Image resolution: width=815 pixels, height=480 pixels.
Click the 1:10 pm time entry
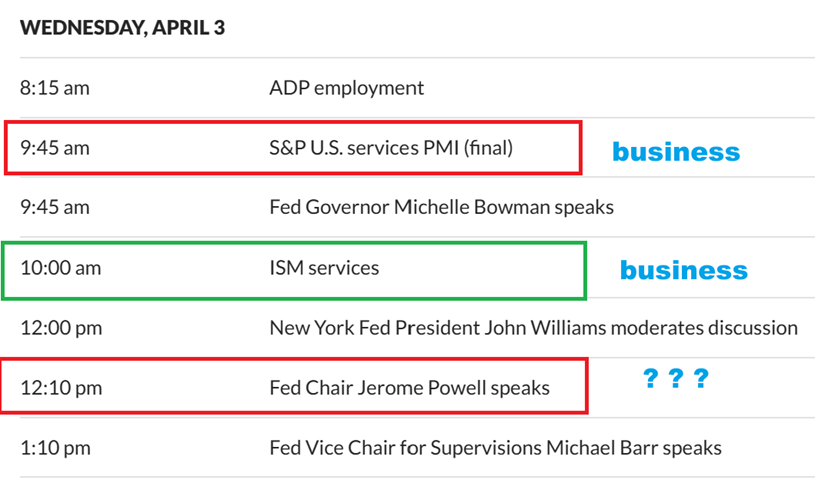coord(55,448)
